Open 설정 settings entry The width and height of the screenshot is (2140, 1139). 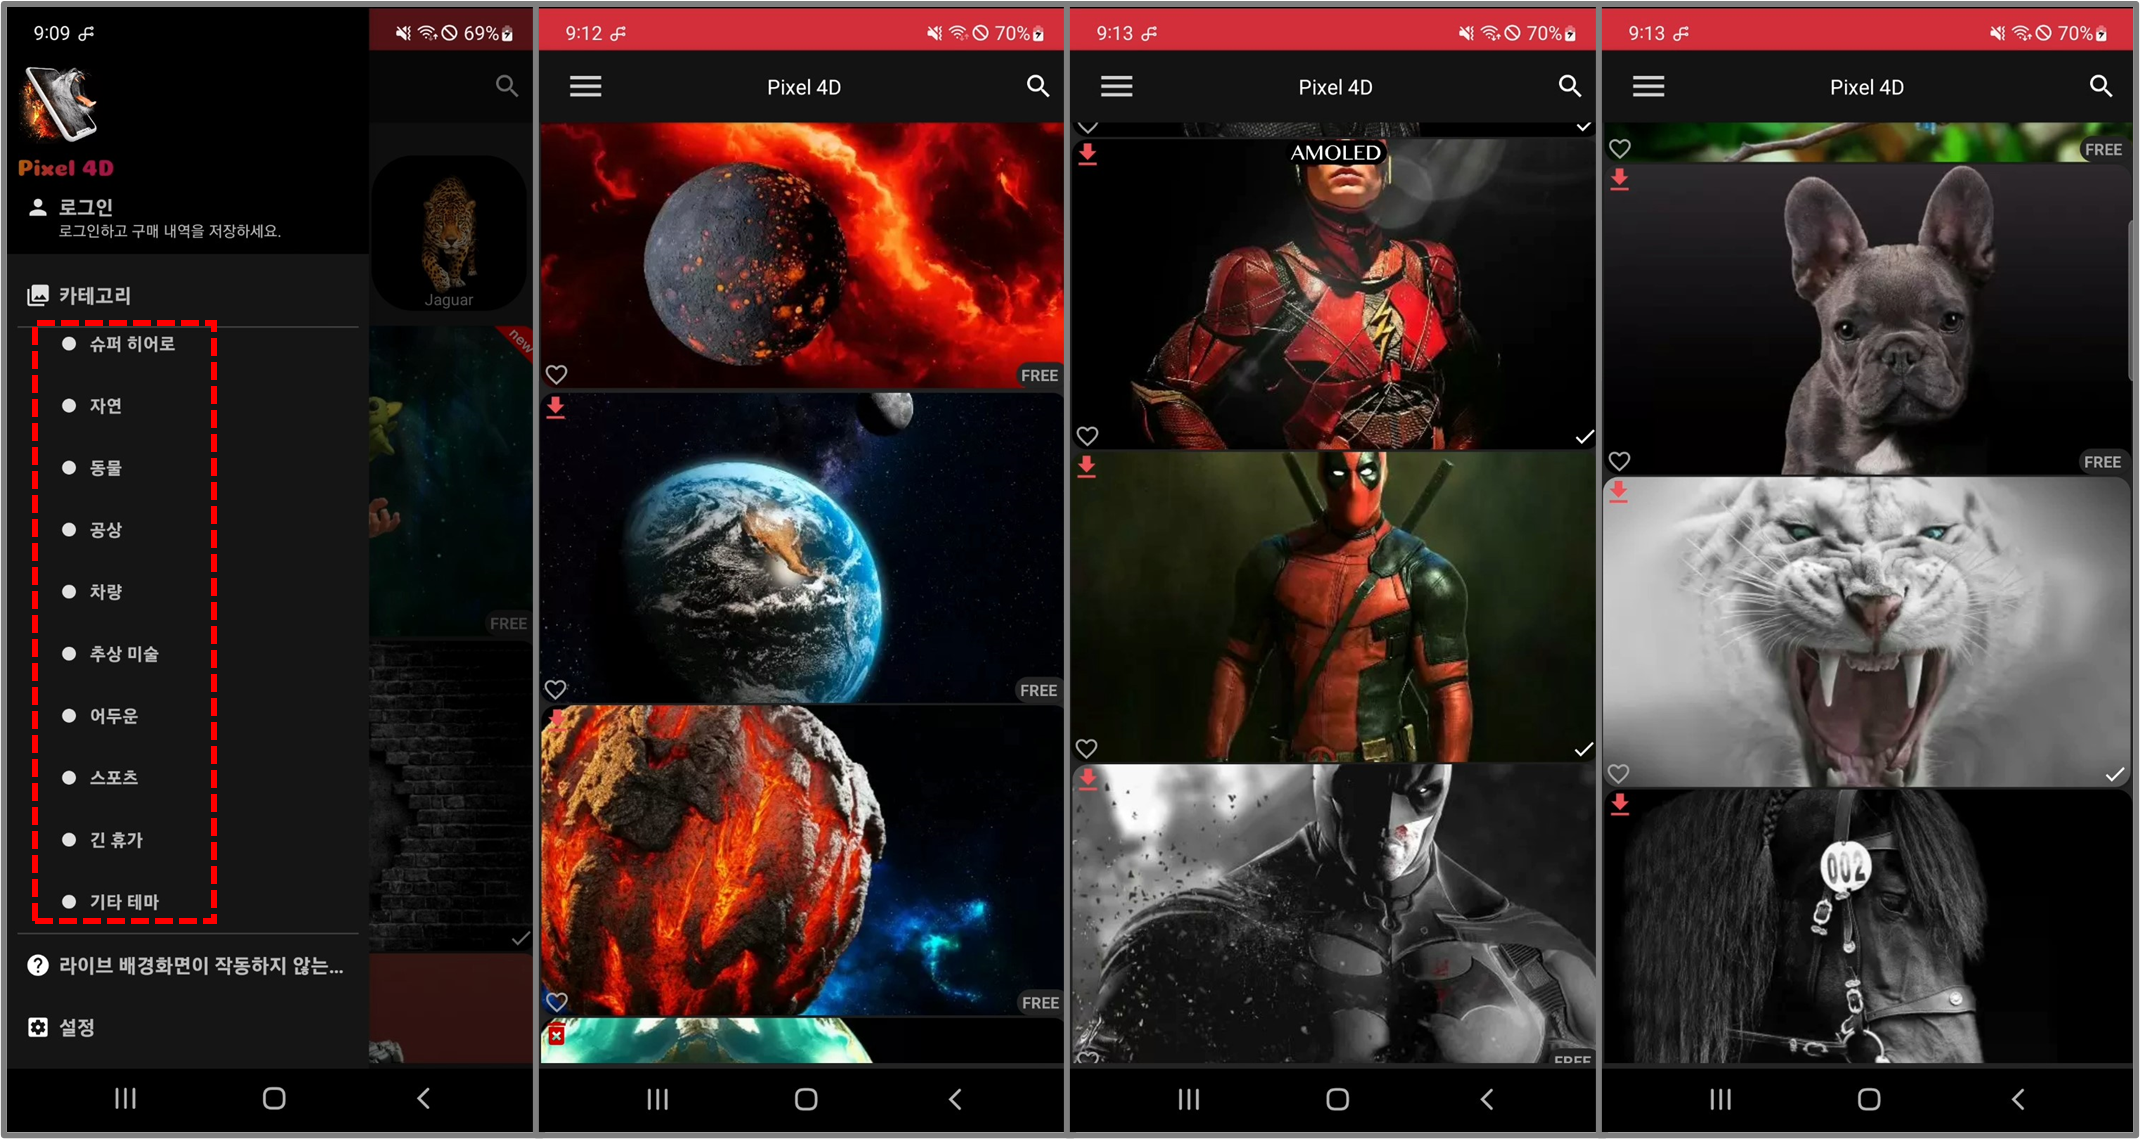(x=61, y=1028)
